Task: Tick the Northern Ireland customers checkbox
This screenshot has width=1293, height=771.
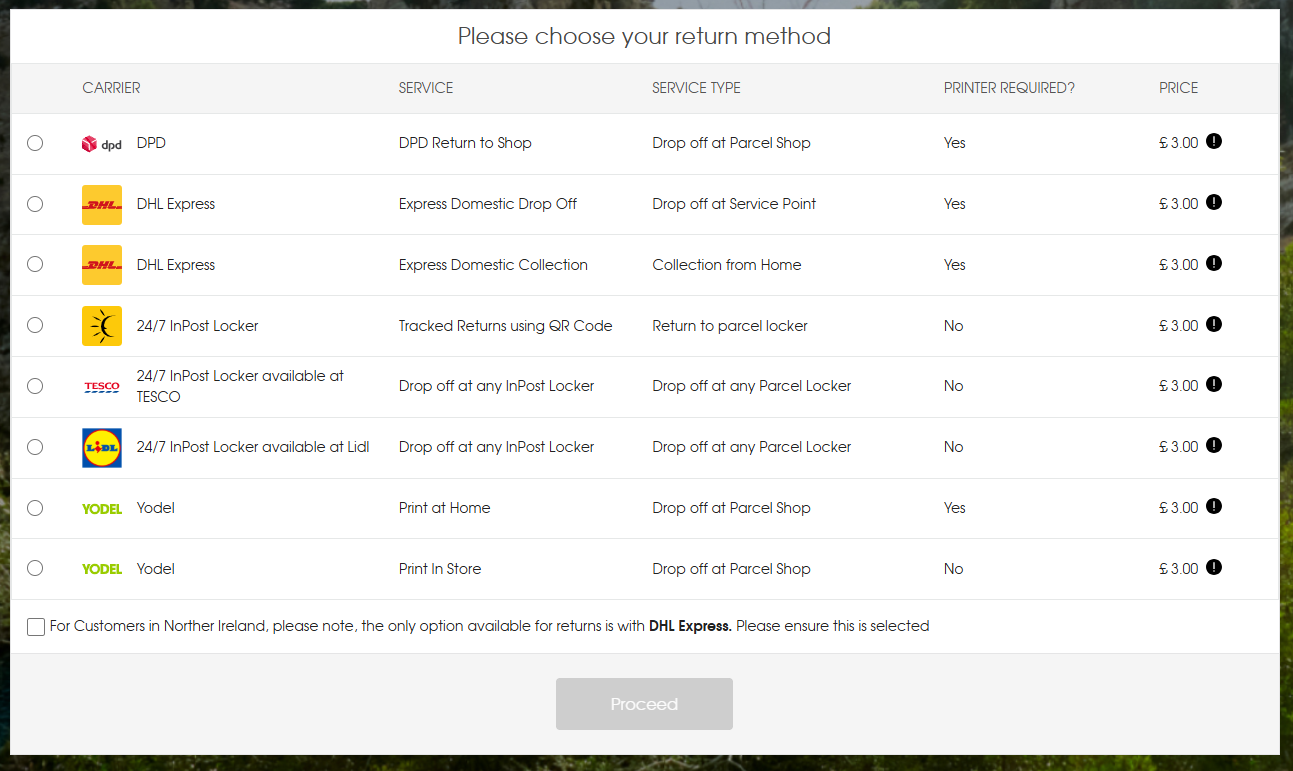Action: click(x=36, y=627)
